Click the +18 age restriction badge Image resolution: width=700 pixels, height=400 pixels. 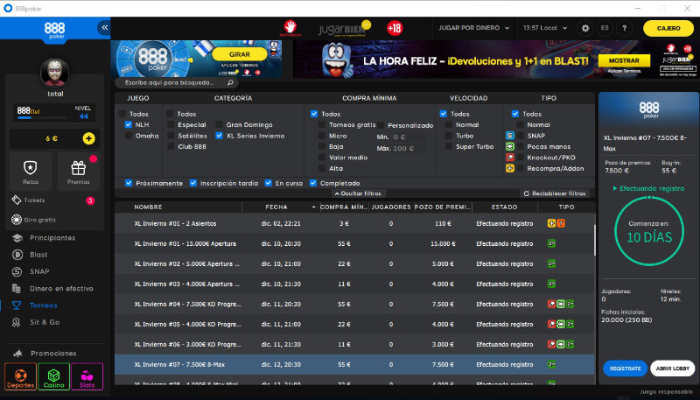395,28
